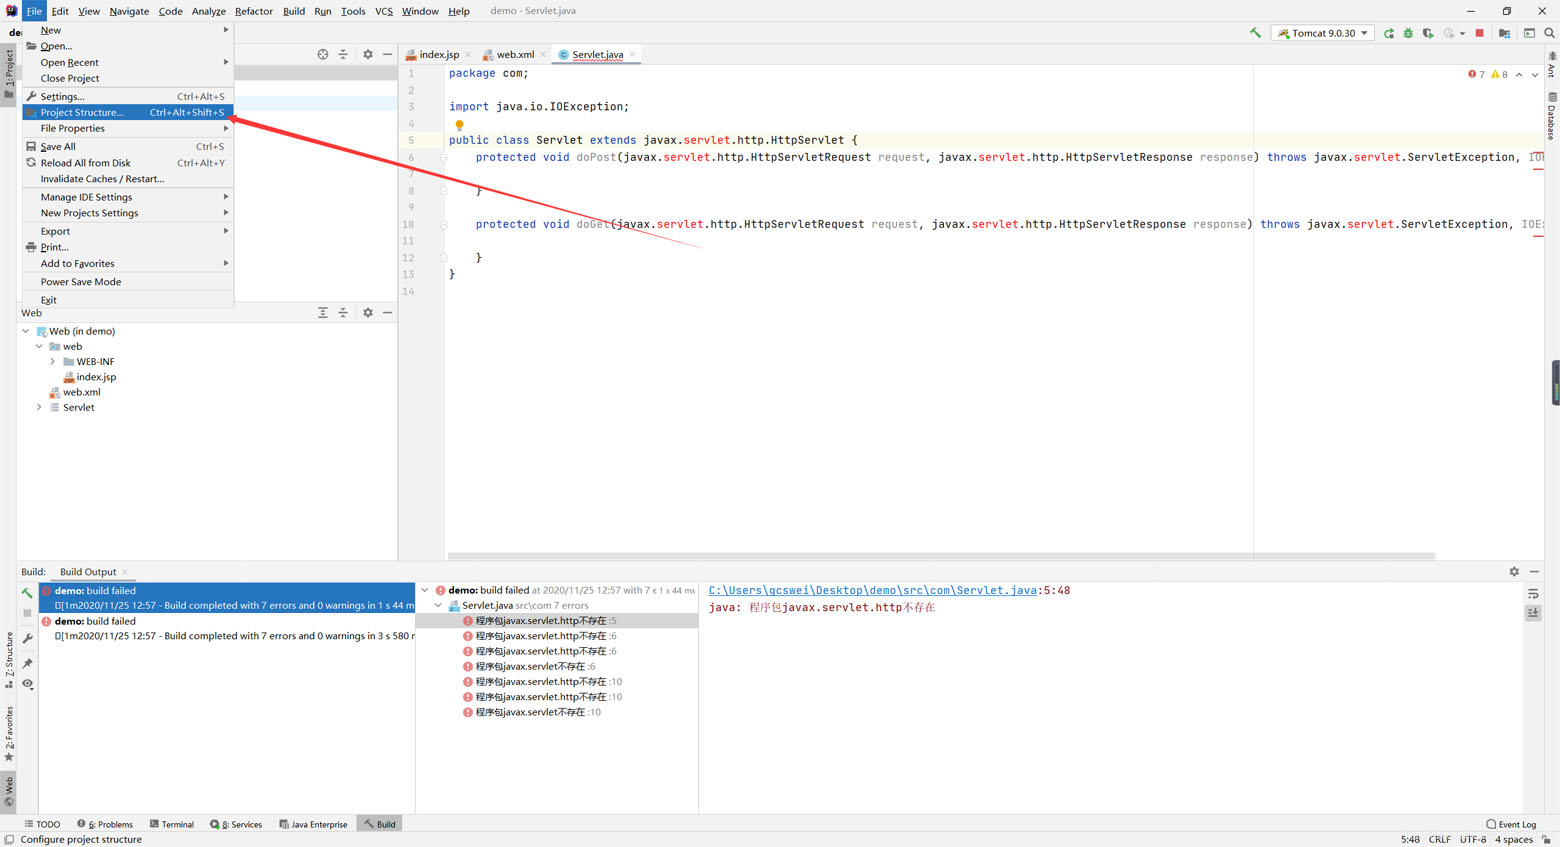
Task: Open the Servlet.java file path link
Action: pos(872,591)
